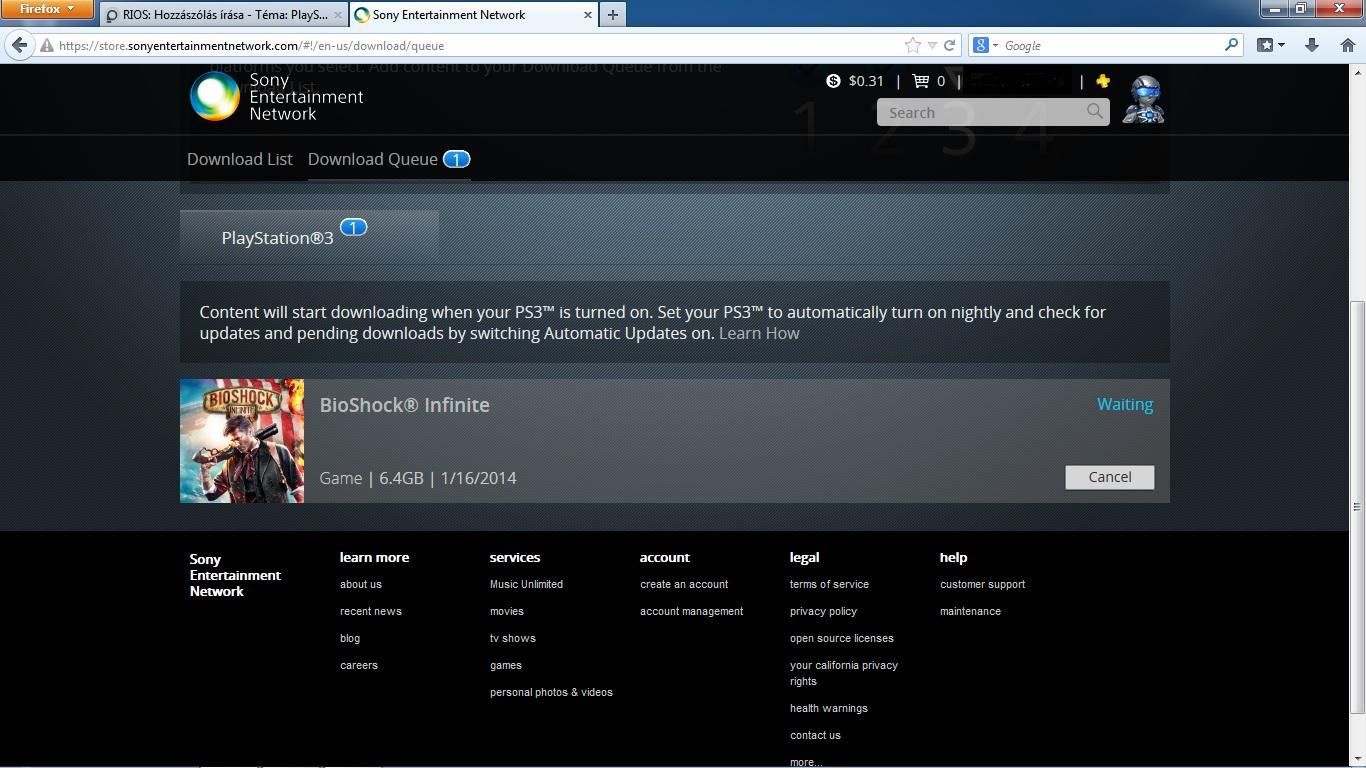
Task: Open the account management link
Action: [x=692, y=611]
